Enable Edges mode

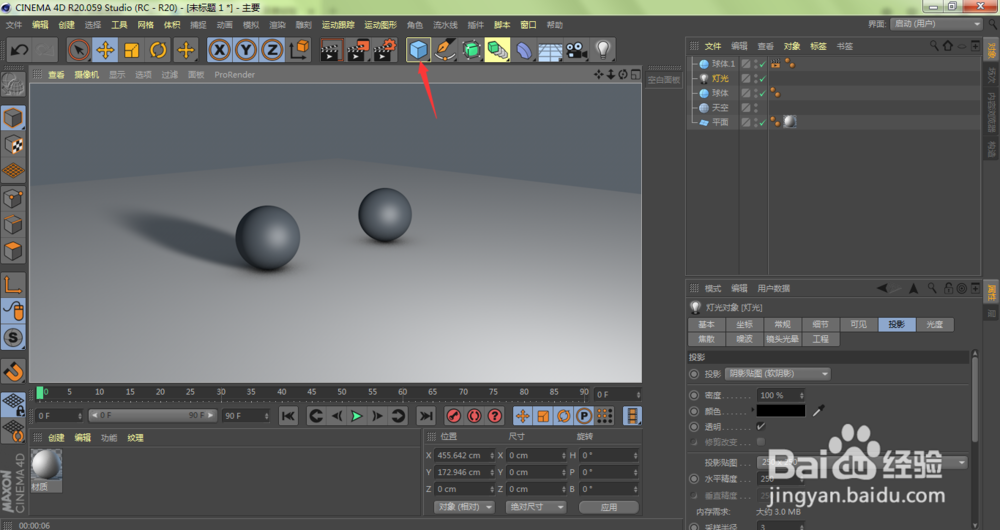click(13, 225)
